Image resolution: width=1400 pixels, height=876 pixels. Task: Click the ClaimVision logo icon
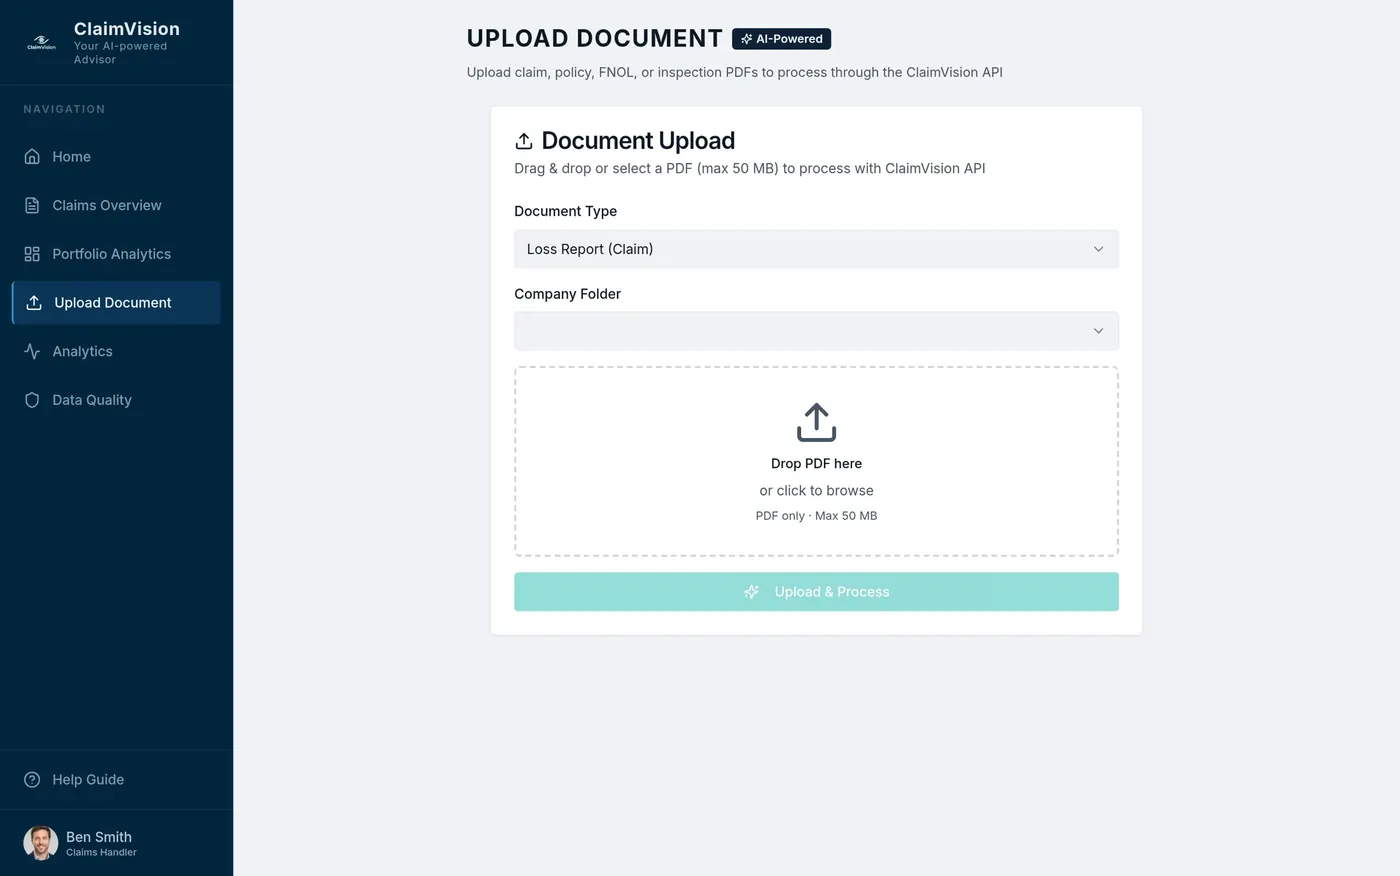click(x=41, y=43)
